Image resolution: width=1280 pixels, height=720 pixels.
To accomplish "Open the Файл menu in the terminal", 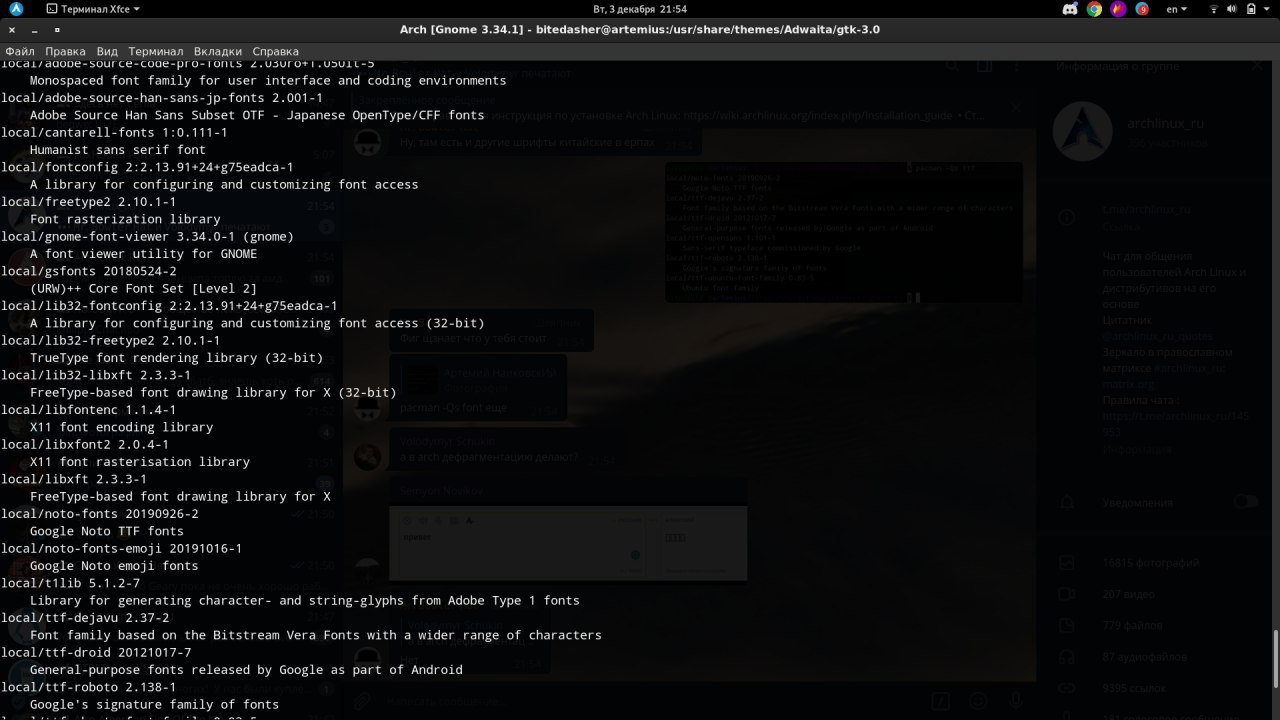I will pyautogui.click(x=20, y=51).
